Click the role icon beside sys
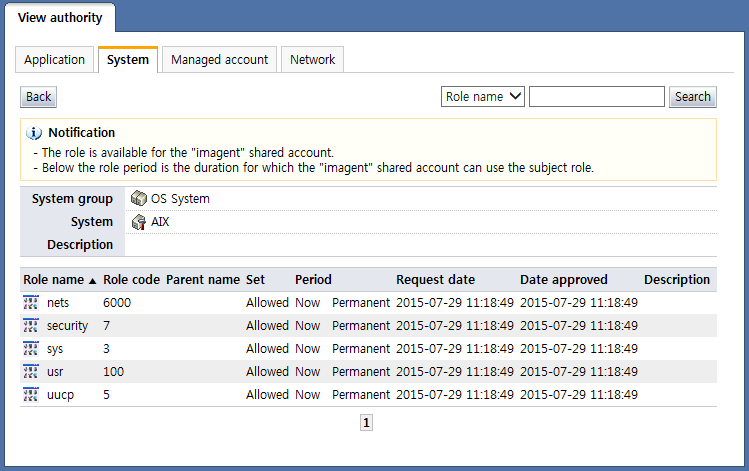Image resolution: width=749 pixels, height=471 pixels. [30, 349]
